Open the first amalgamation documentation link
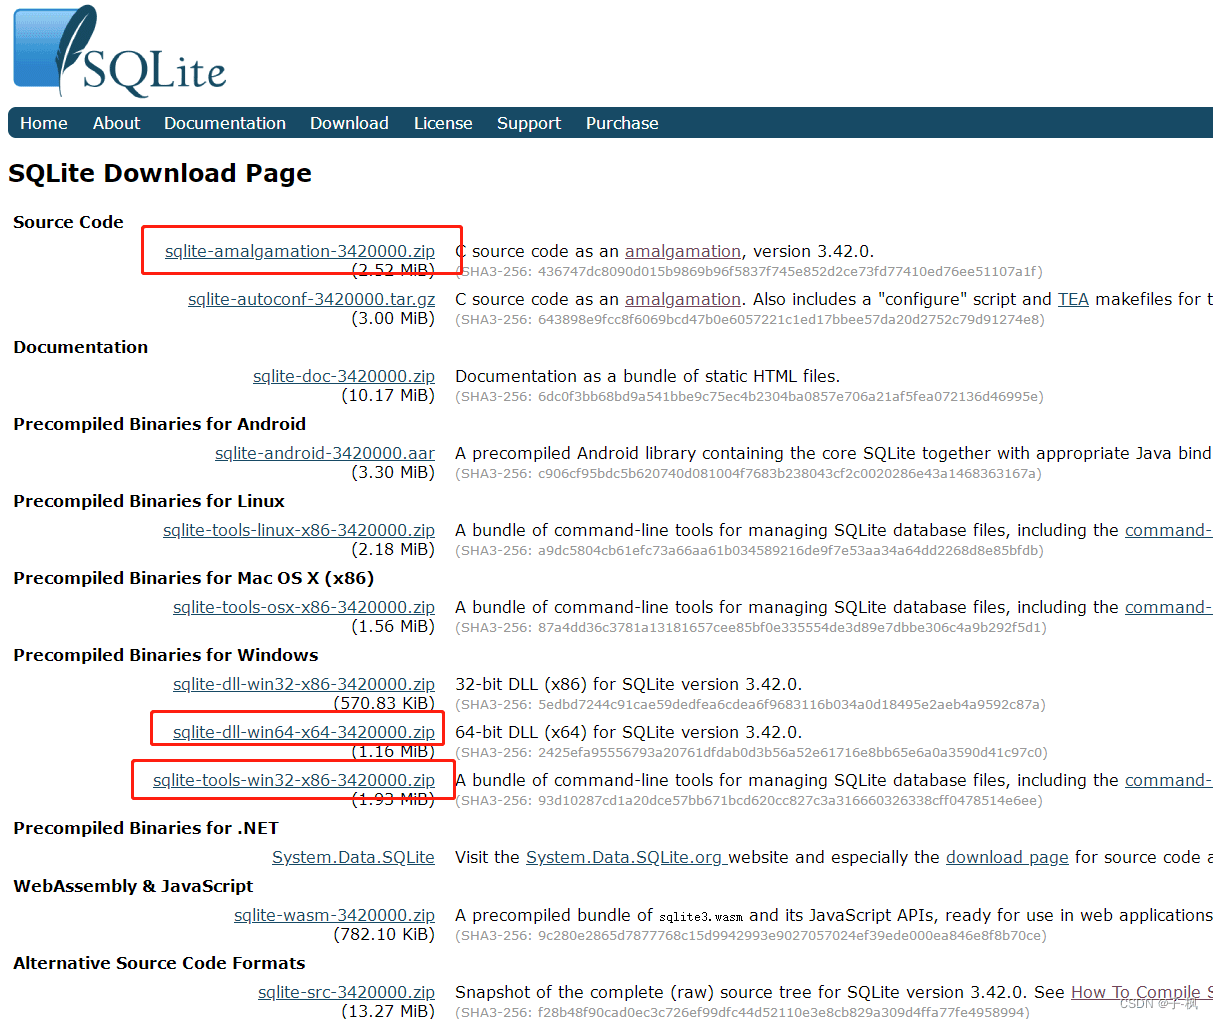 pos(683,251)
